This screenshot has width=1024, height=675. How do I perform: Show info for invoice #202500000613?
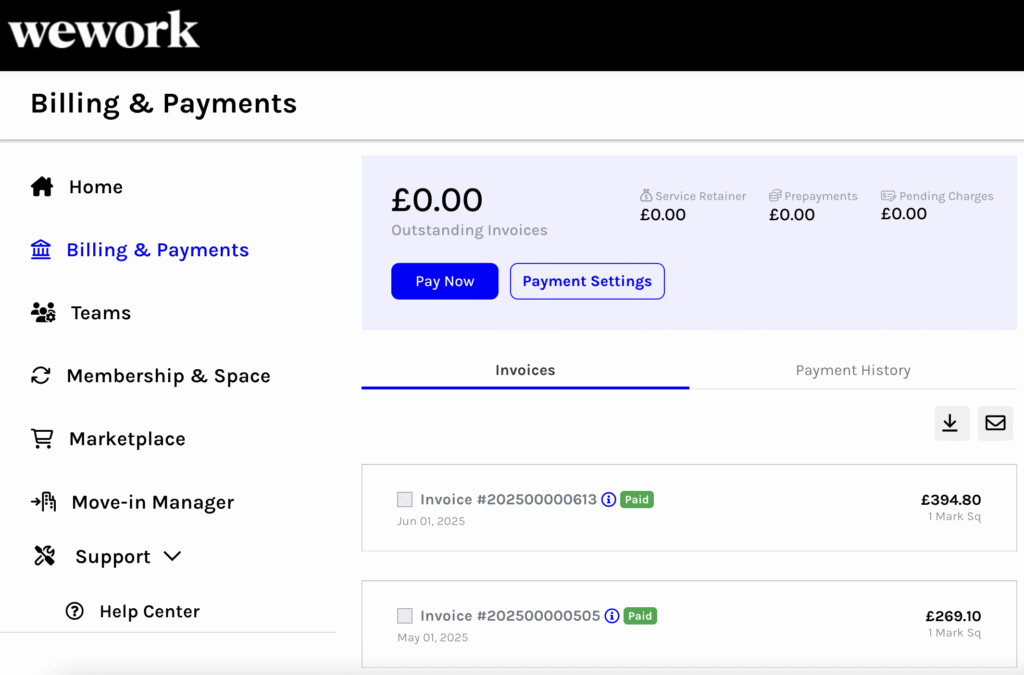click(608, 499)
